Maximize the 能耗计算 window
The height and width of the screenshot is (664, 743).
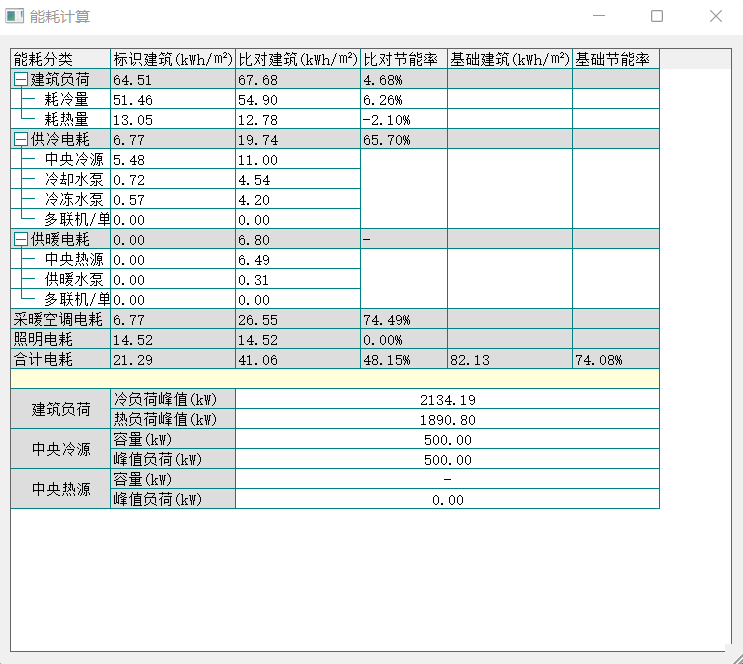pyautogui.click(x=657, y=16)
